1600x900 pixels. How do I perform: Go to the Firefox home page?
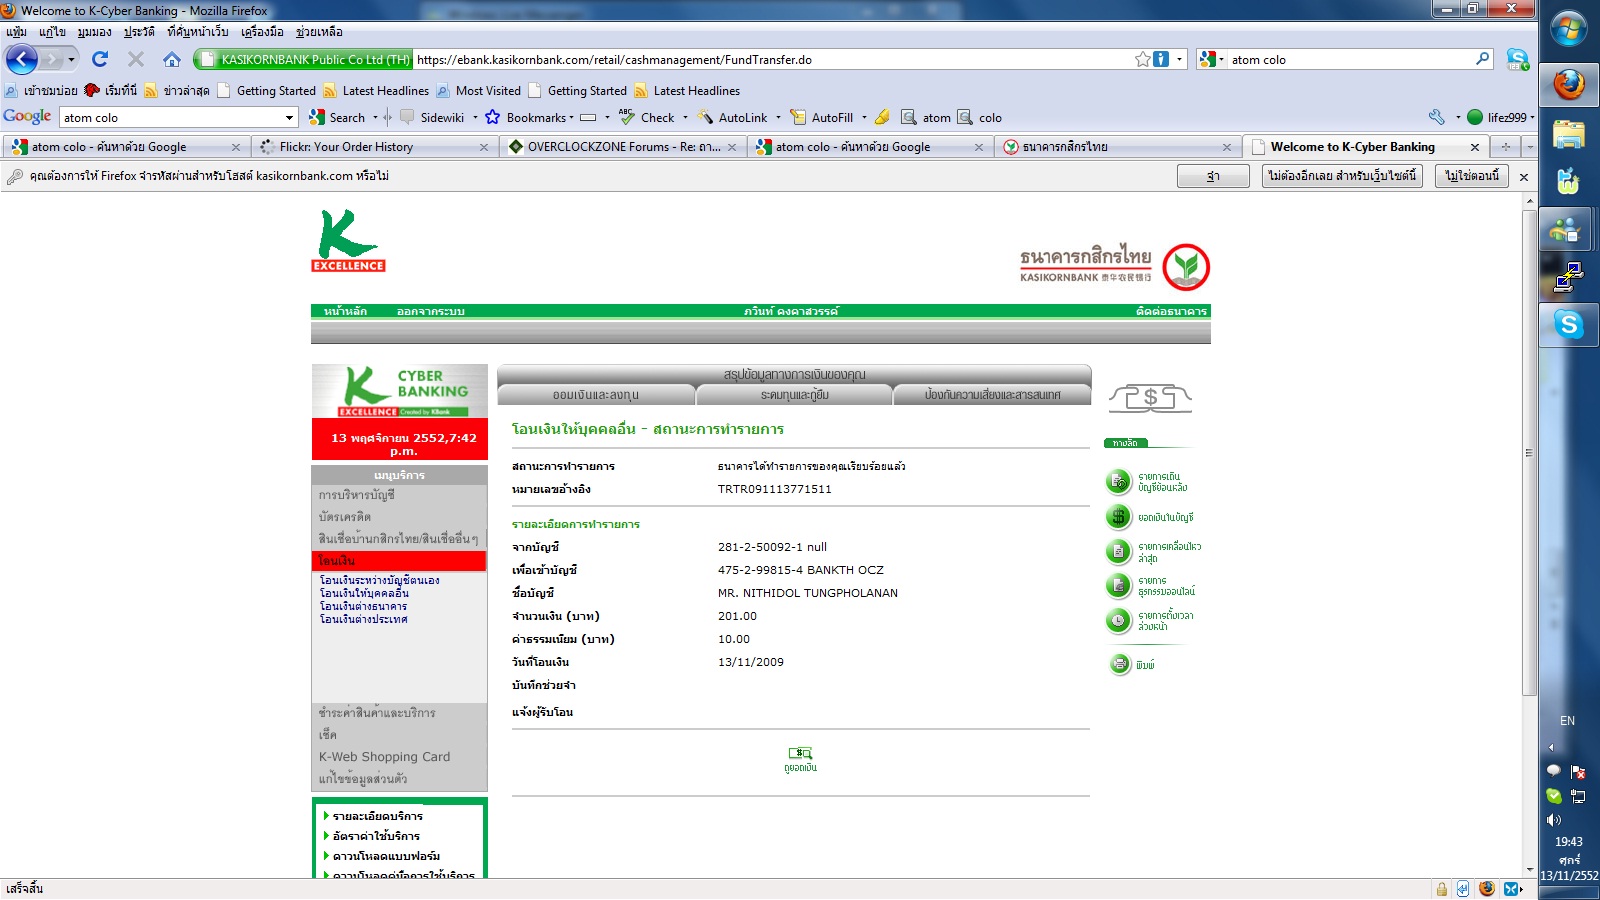172,59
